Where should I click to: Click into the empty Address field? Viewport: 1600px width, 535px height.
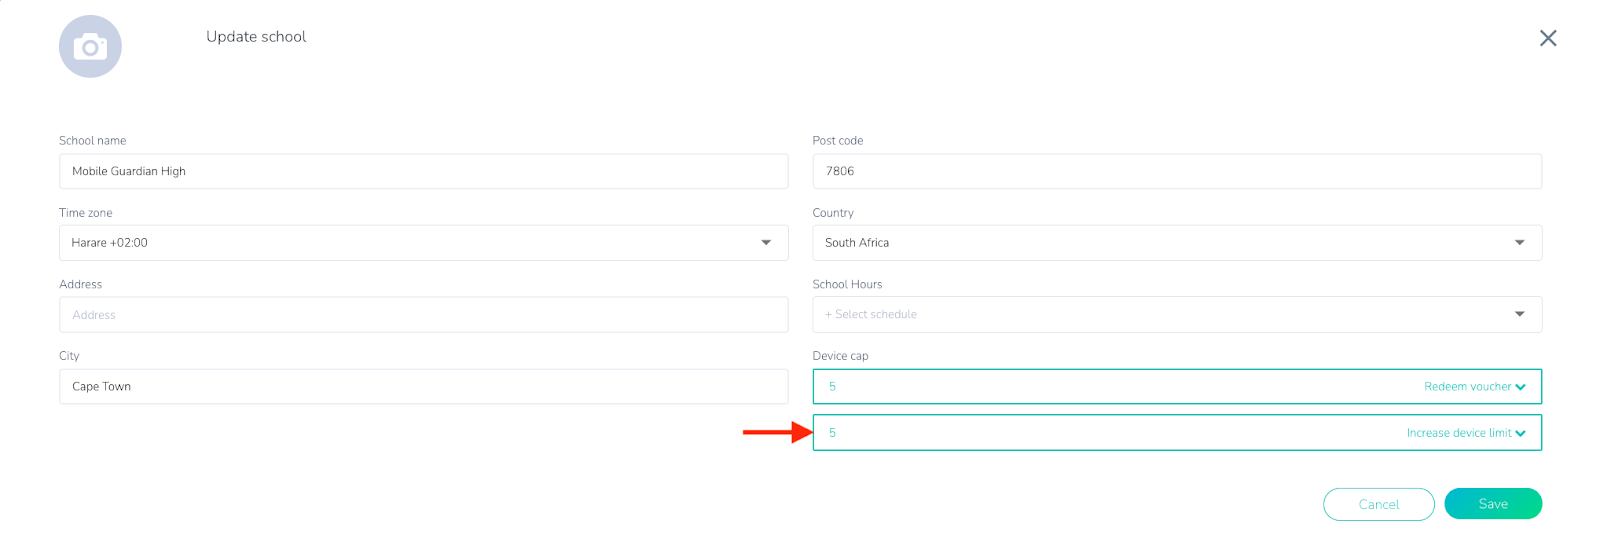tap(423, 314)
